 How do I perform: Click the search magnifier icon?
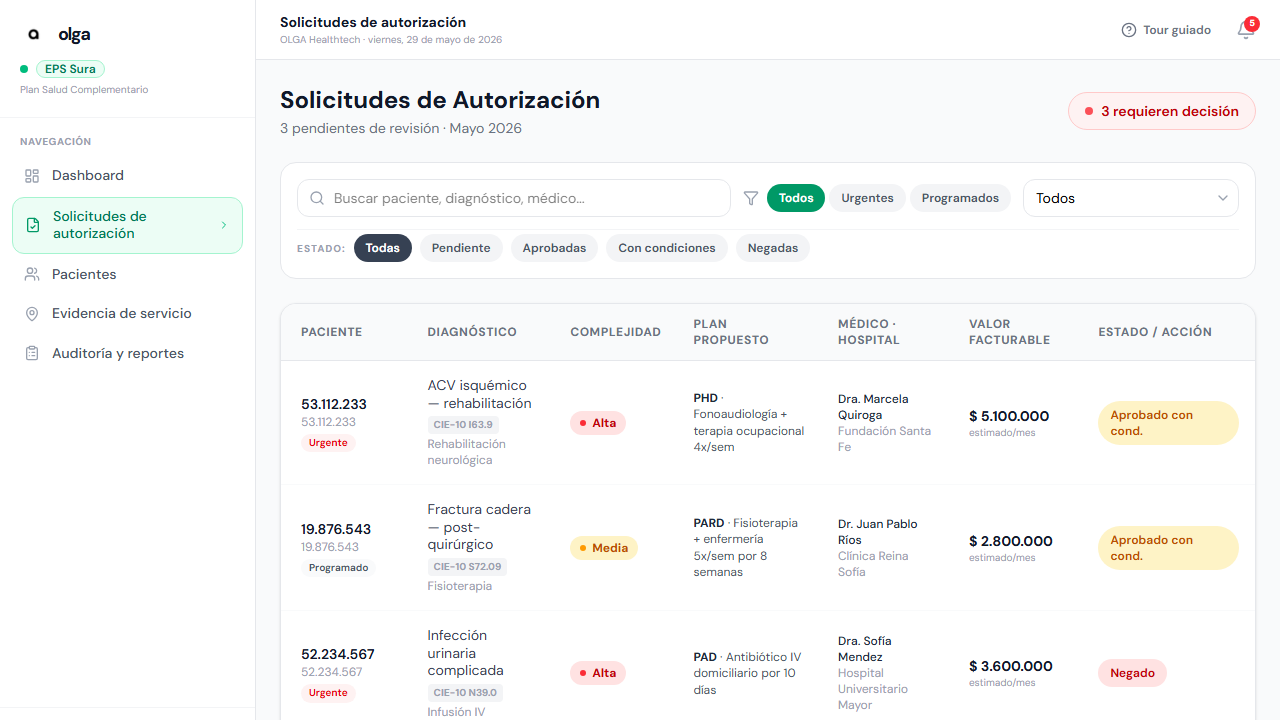pyautogui.click(x=317, y=198)
